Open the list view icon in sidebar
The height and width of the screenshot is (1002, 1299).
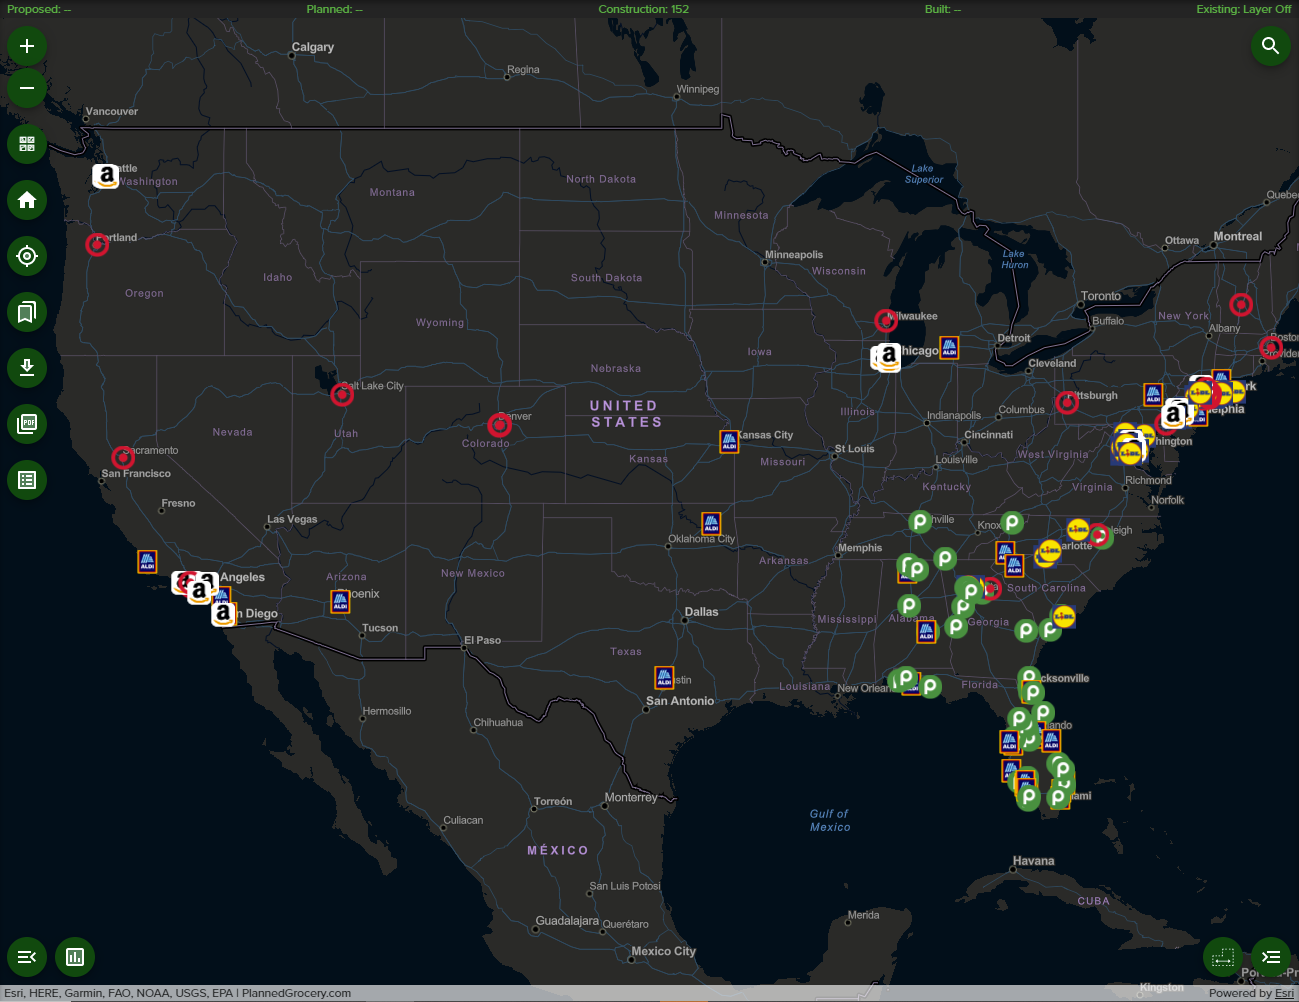(x=27, y=480)
